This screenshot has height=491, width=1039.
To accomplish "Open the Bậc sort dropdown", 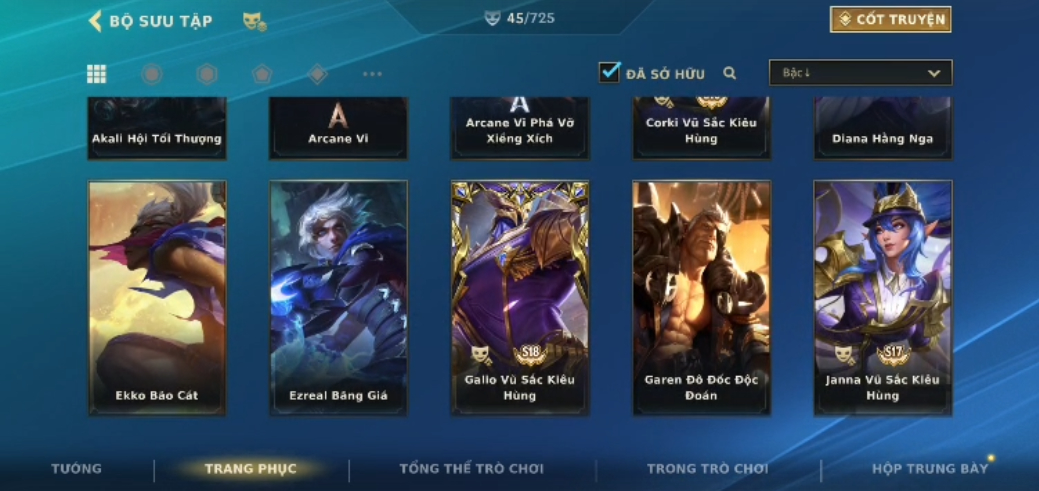I will click(860, 73).
